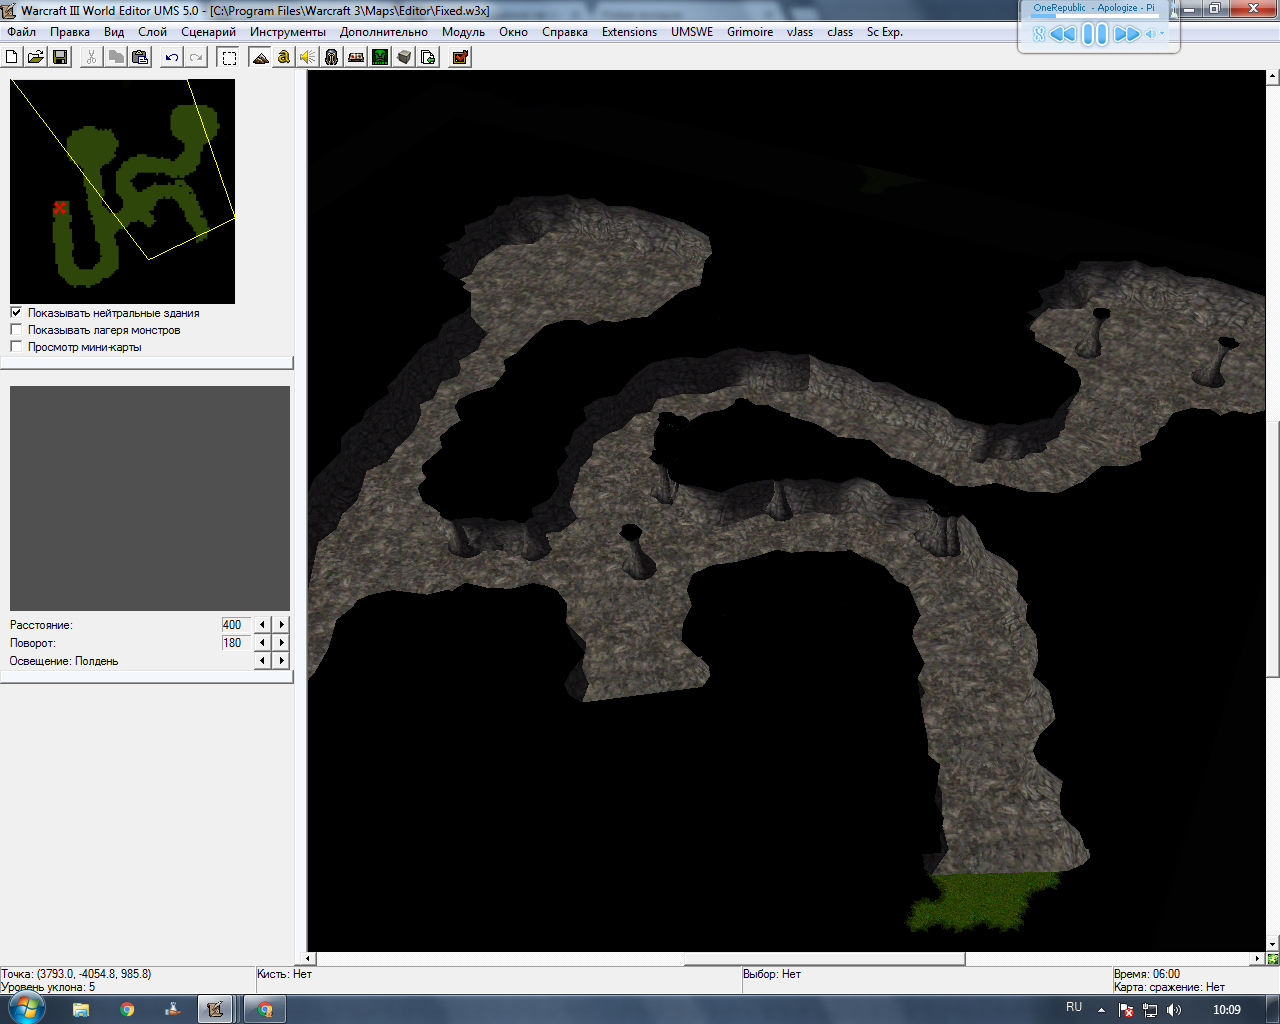Open the Campaign Editor icon

pos(356,57)
